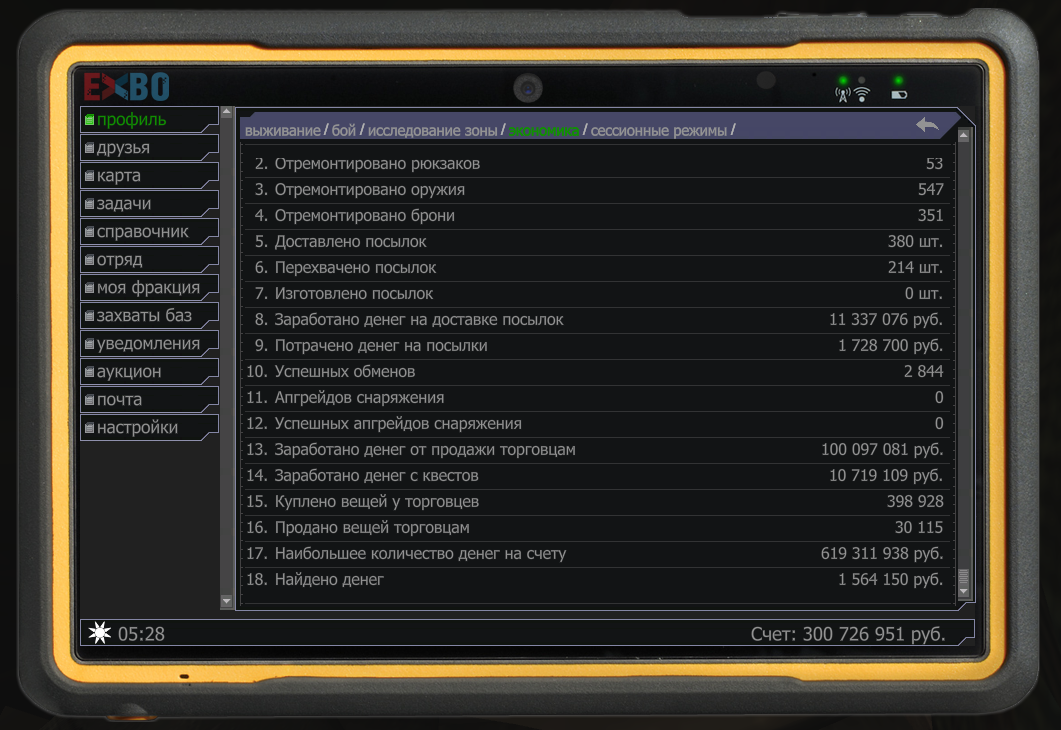Click the EXBO logo
Image resolution: width=1061 pixels, height=730 pixels.
pos(127,87)
